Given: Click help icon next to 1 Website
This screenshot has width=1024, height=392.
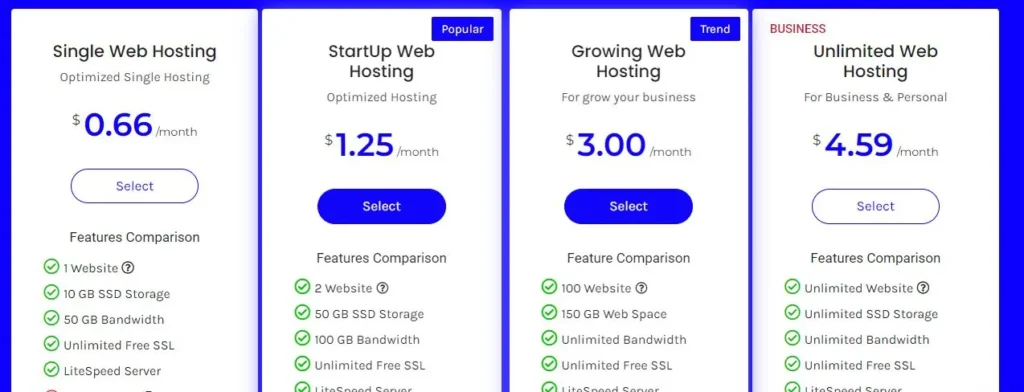Looking at the screenshot, I should pos(128,267).
